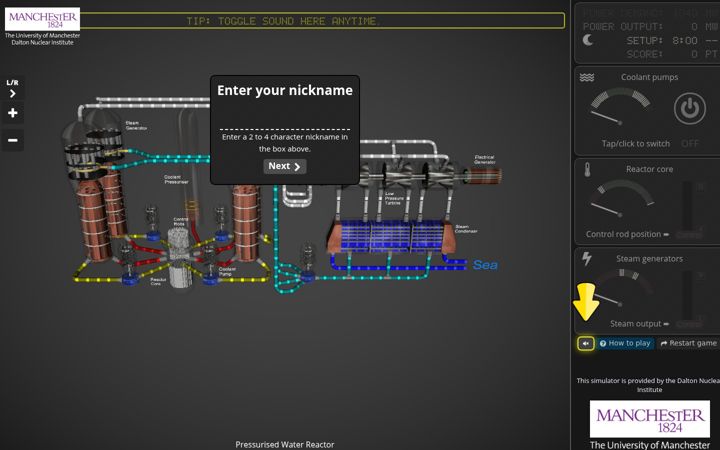This screenshot has width=720, height=450.
Task: Click the Reactor core temperature gauge
Action: (x=621, y=199)
